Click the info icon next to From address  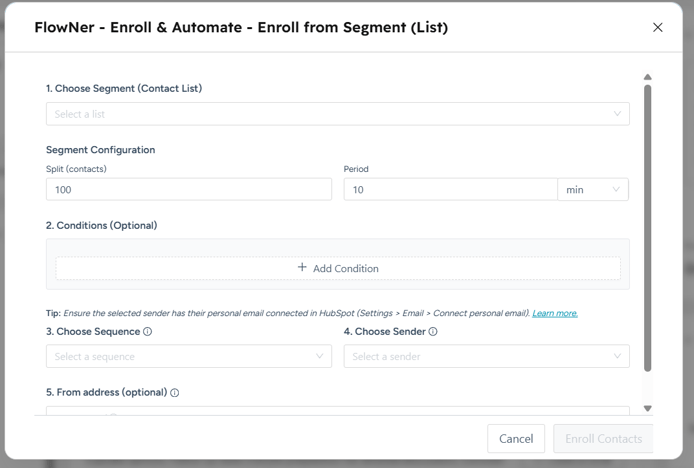pos(175,393)
